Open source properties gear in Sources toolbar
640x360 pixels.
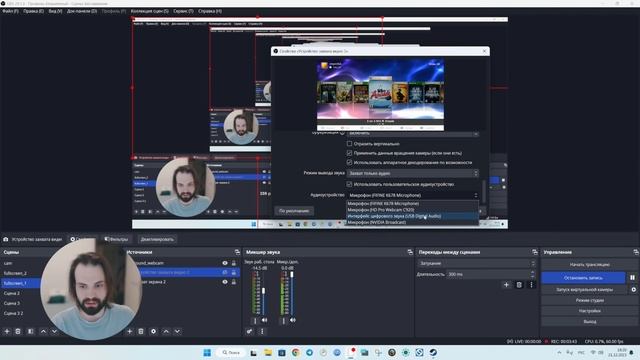click(153, 331)
